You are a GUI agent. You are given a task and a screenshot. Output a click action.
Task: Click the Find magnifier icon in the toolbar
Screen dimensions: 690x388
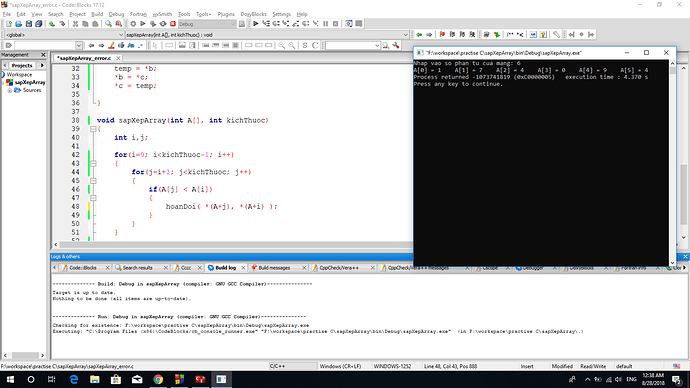tap(108, 24)
